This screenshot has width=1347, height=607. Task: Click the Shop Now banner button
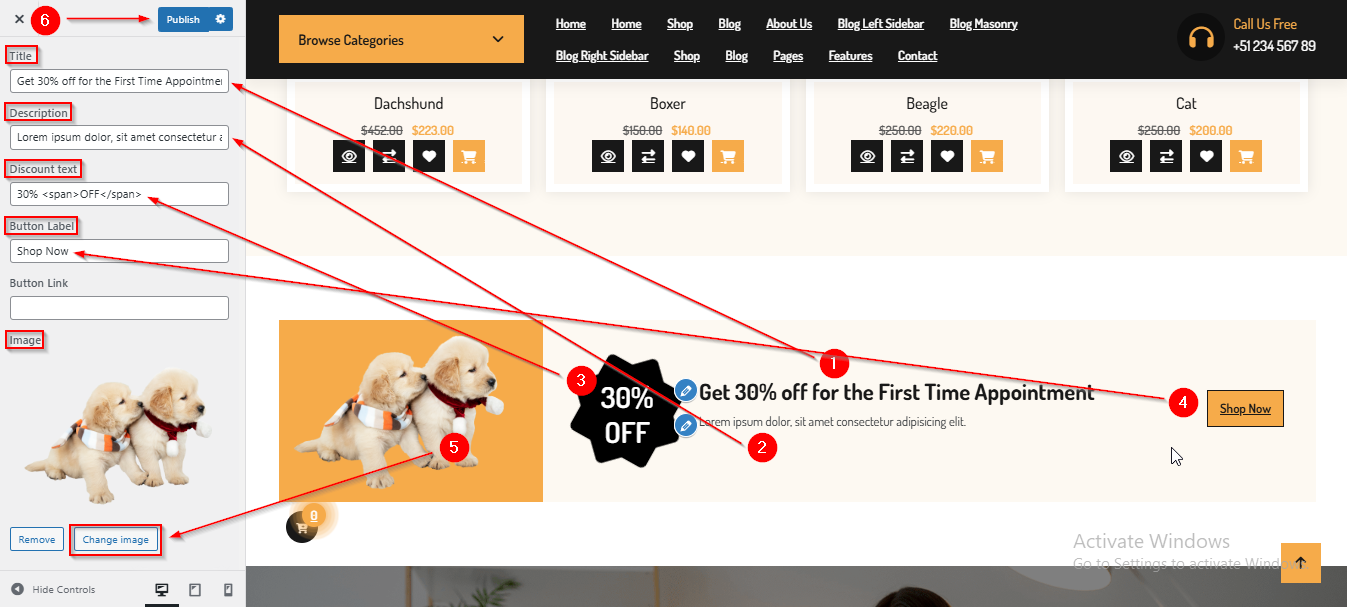(1245, 408)
